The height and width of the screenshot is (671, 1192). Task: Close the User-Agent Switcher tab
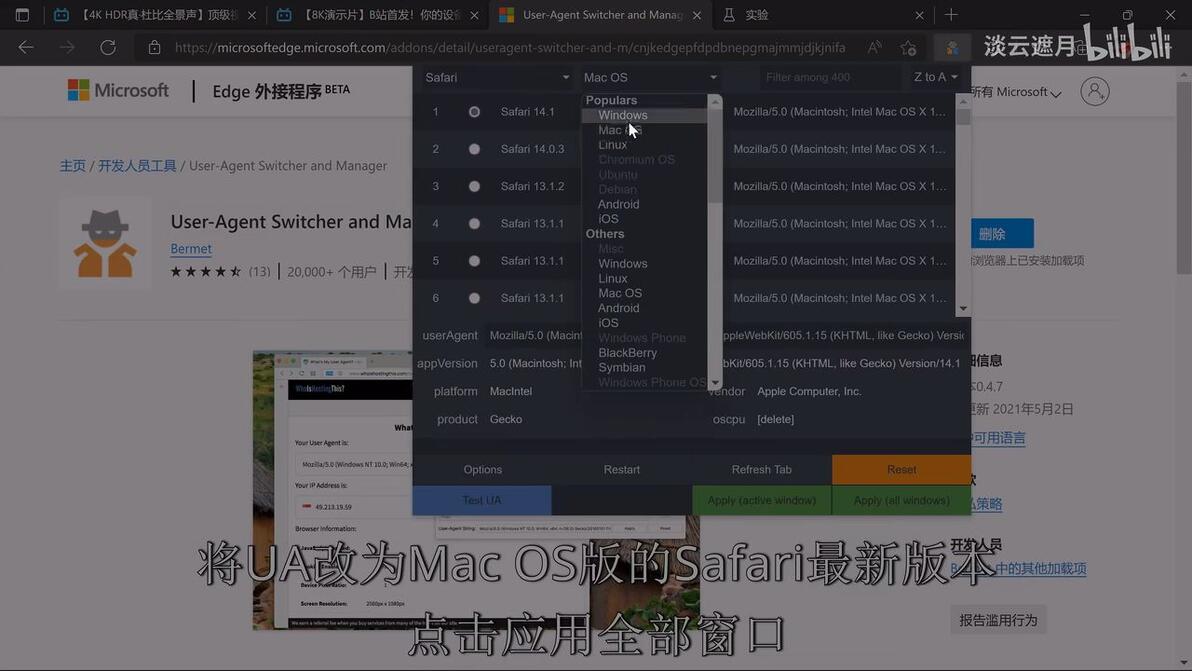tap(697, 15)
